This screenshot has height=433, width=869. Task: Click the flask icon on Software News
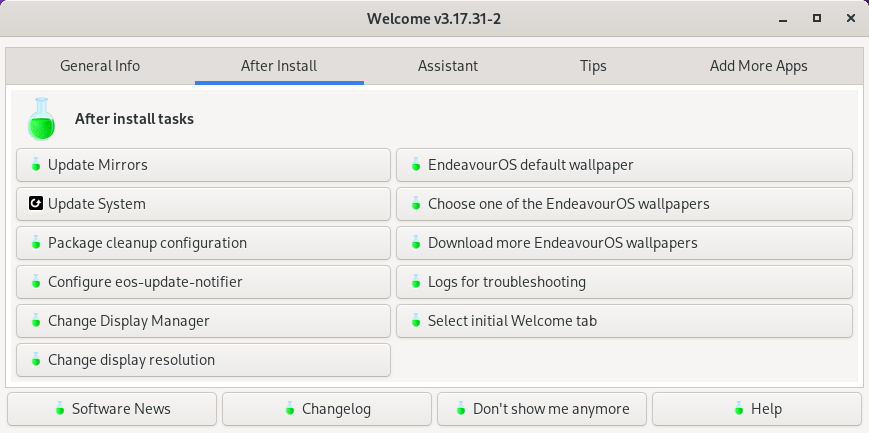point(60,409)
